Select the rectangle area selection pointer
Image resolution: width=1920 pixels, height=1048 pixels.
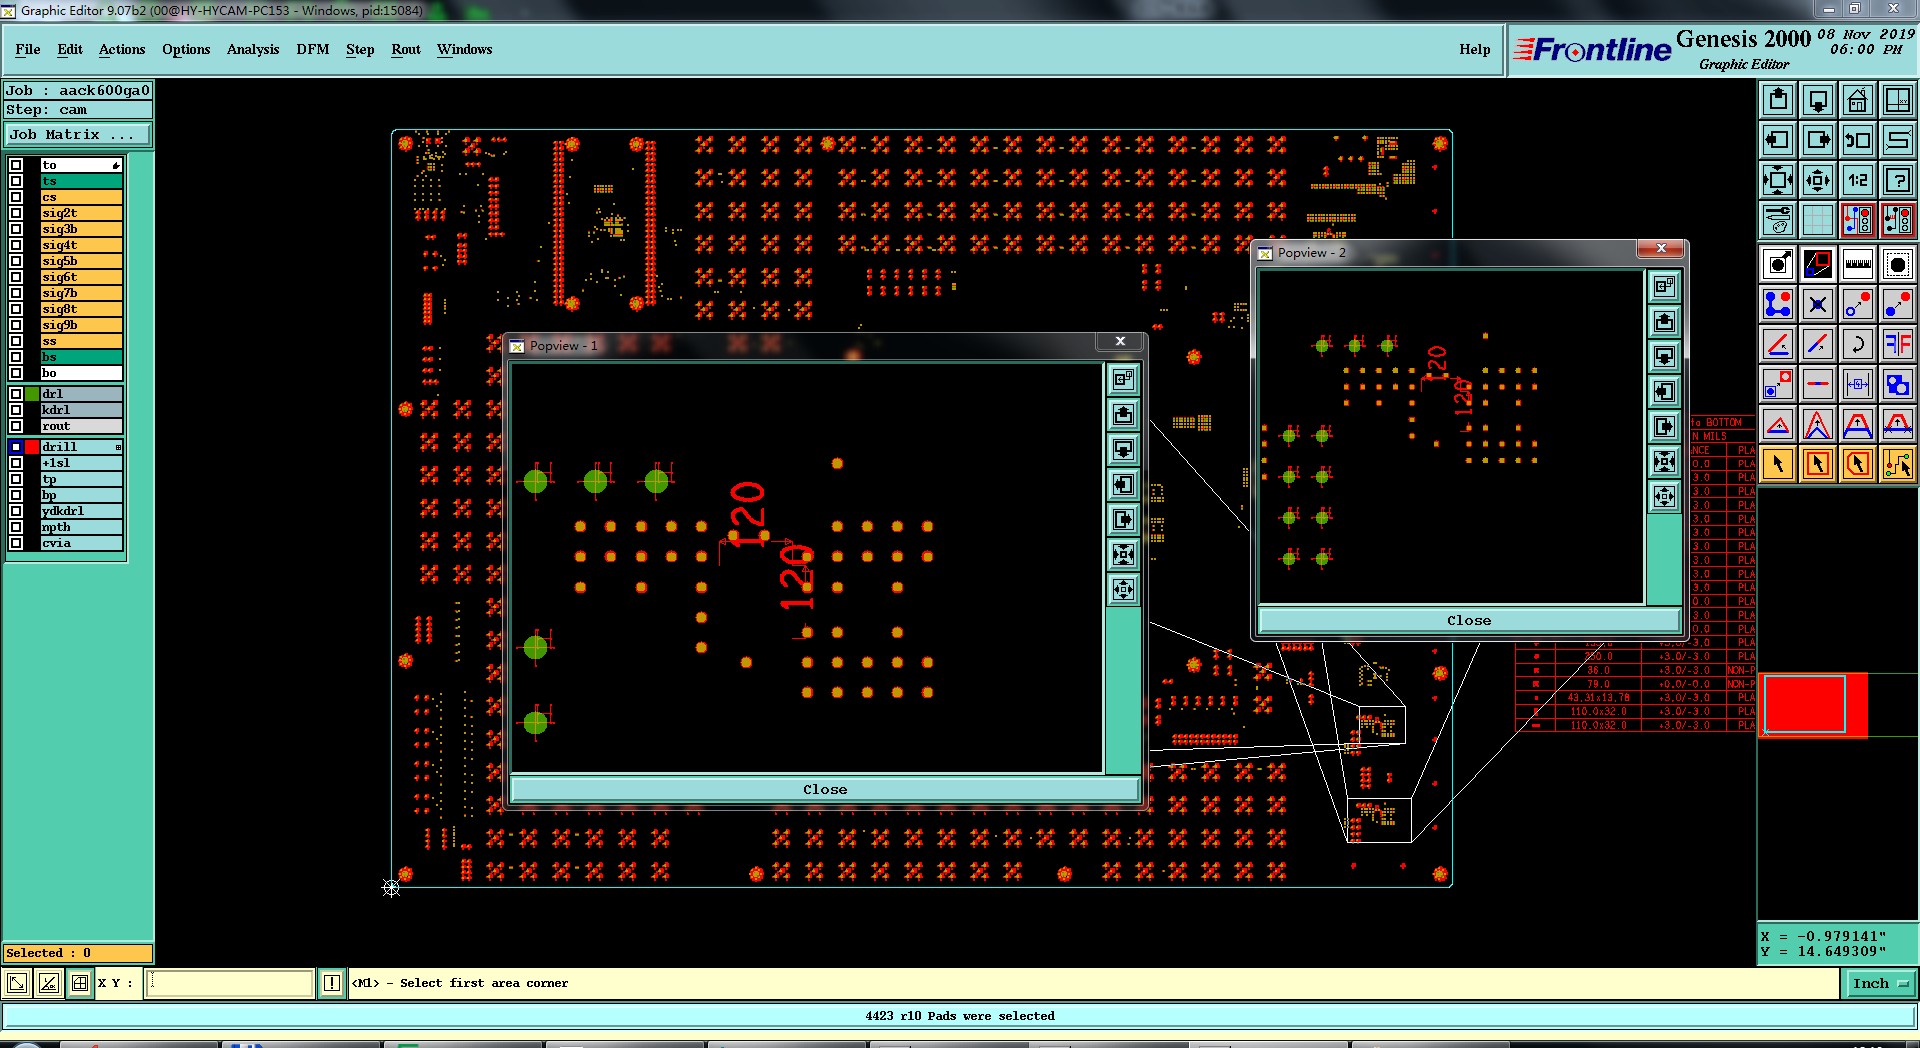[1818, 464]
